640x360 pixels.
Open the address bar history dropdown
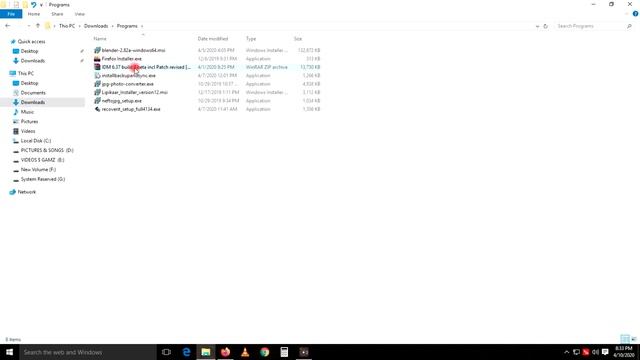click(537, 26)
